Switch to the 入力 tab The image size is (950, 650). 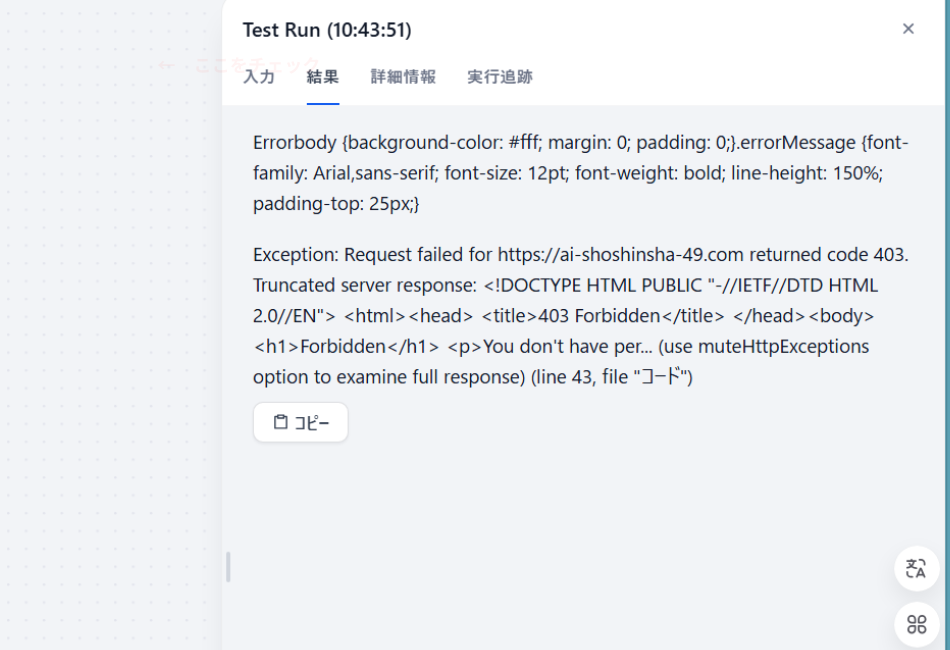[259, 76]
